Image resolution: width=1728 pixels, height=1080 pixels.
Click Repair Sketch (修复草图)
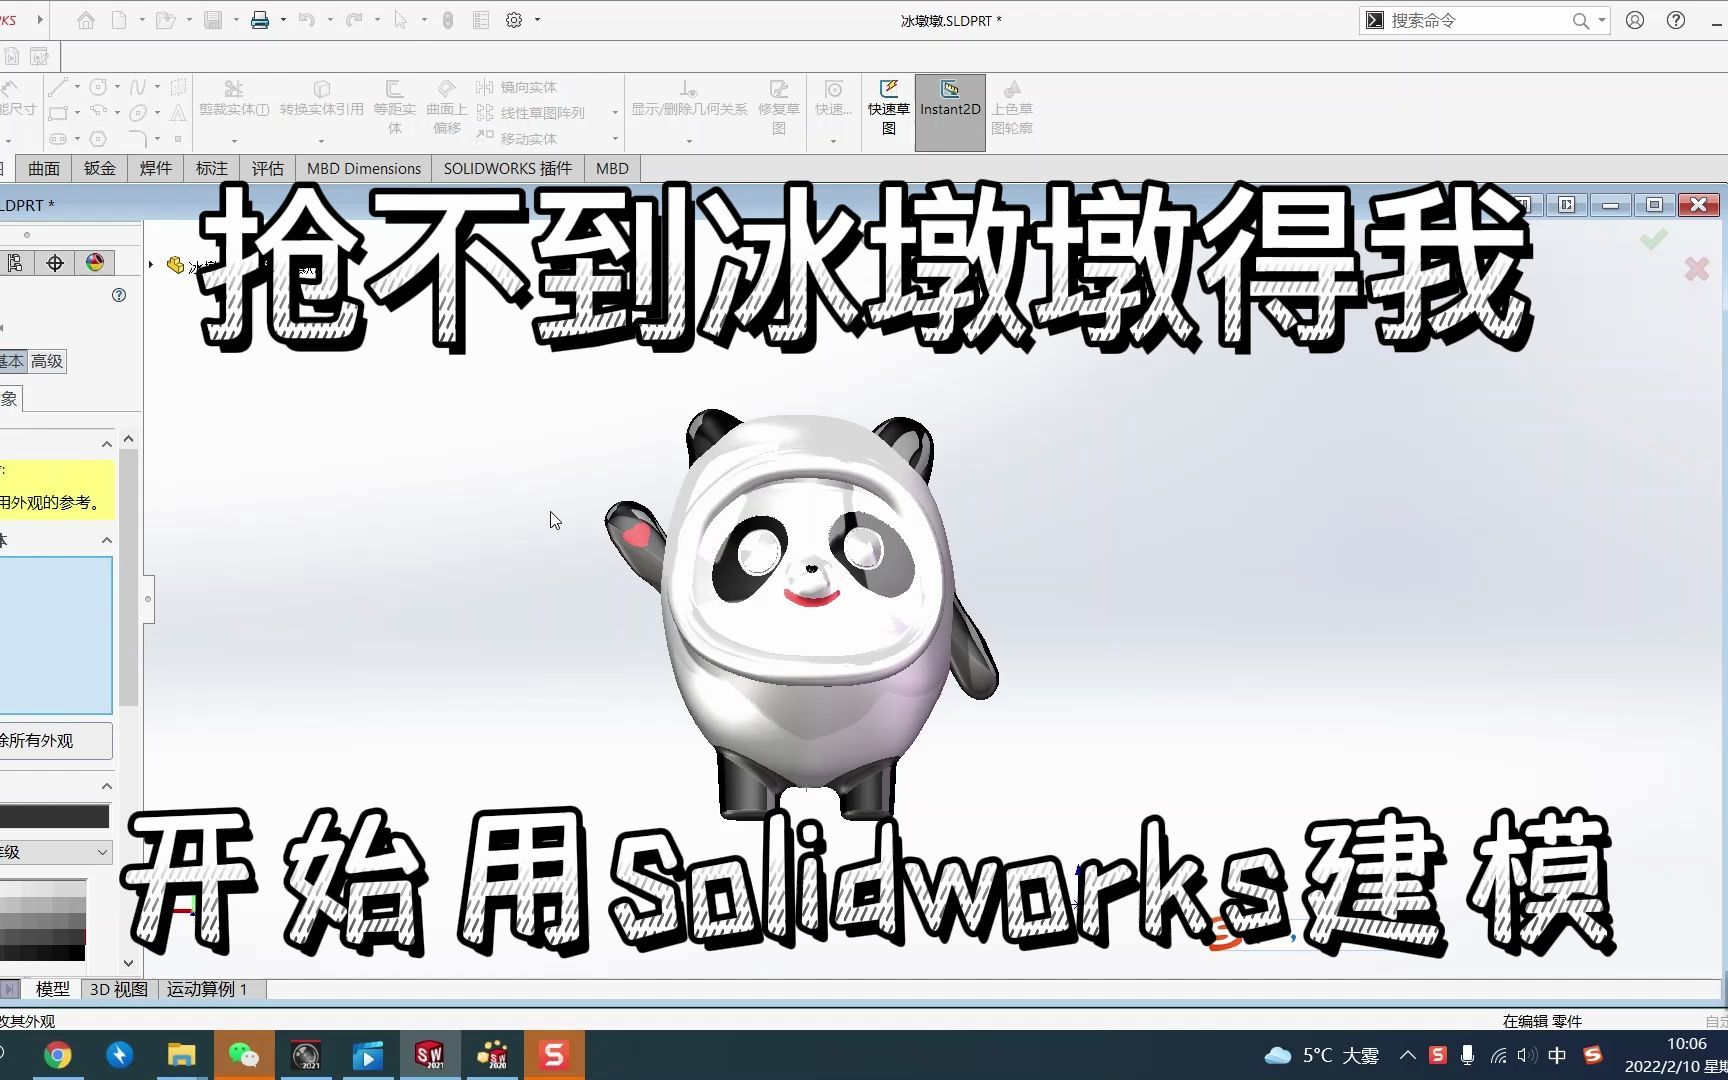pos(779,107)
